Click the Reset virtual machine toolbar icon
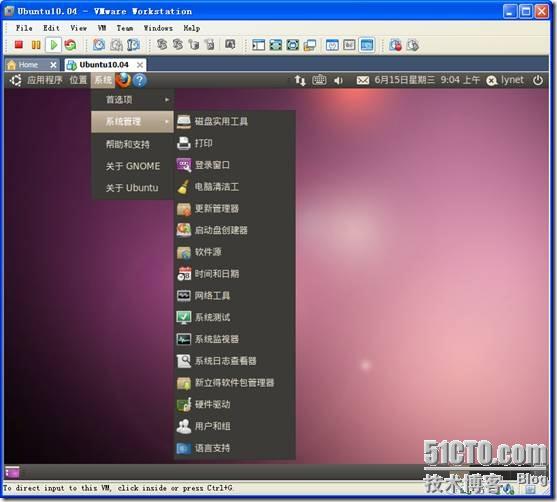557x502 pixels. [x=70, y=45]
